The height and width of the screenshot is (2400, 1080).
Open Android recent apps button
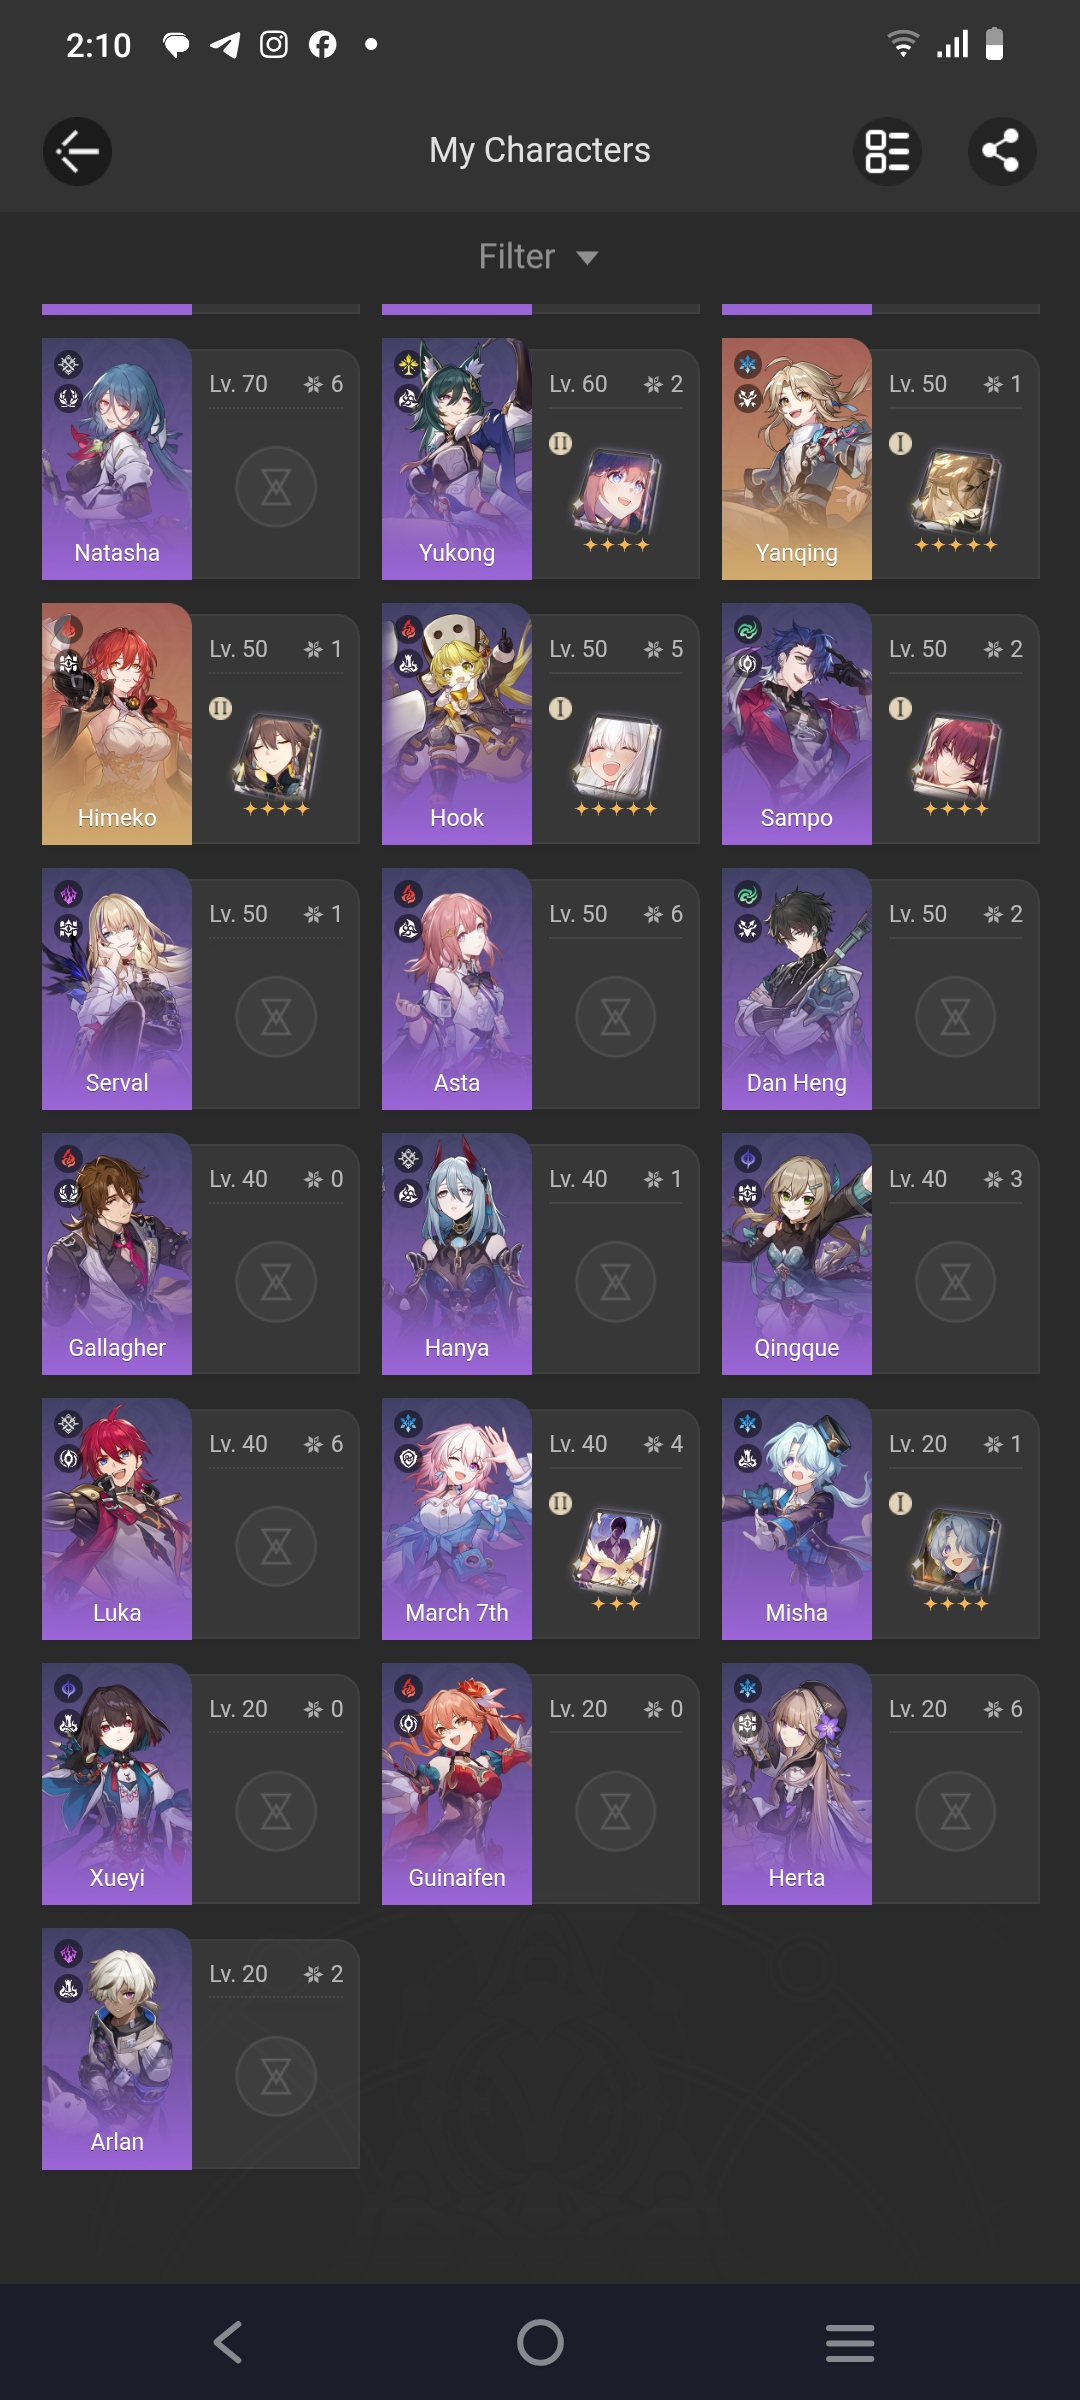[x=850, y=2343]
